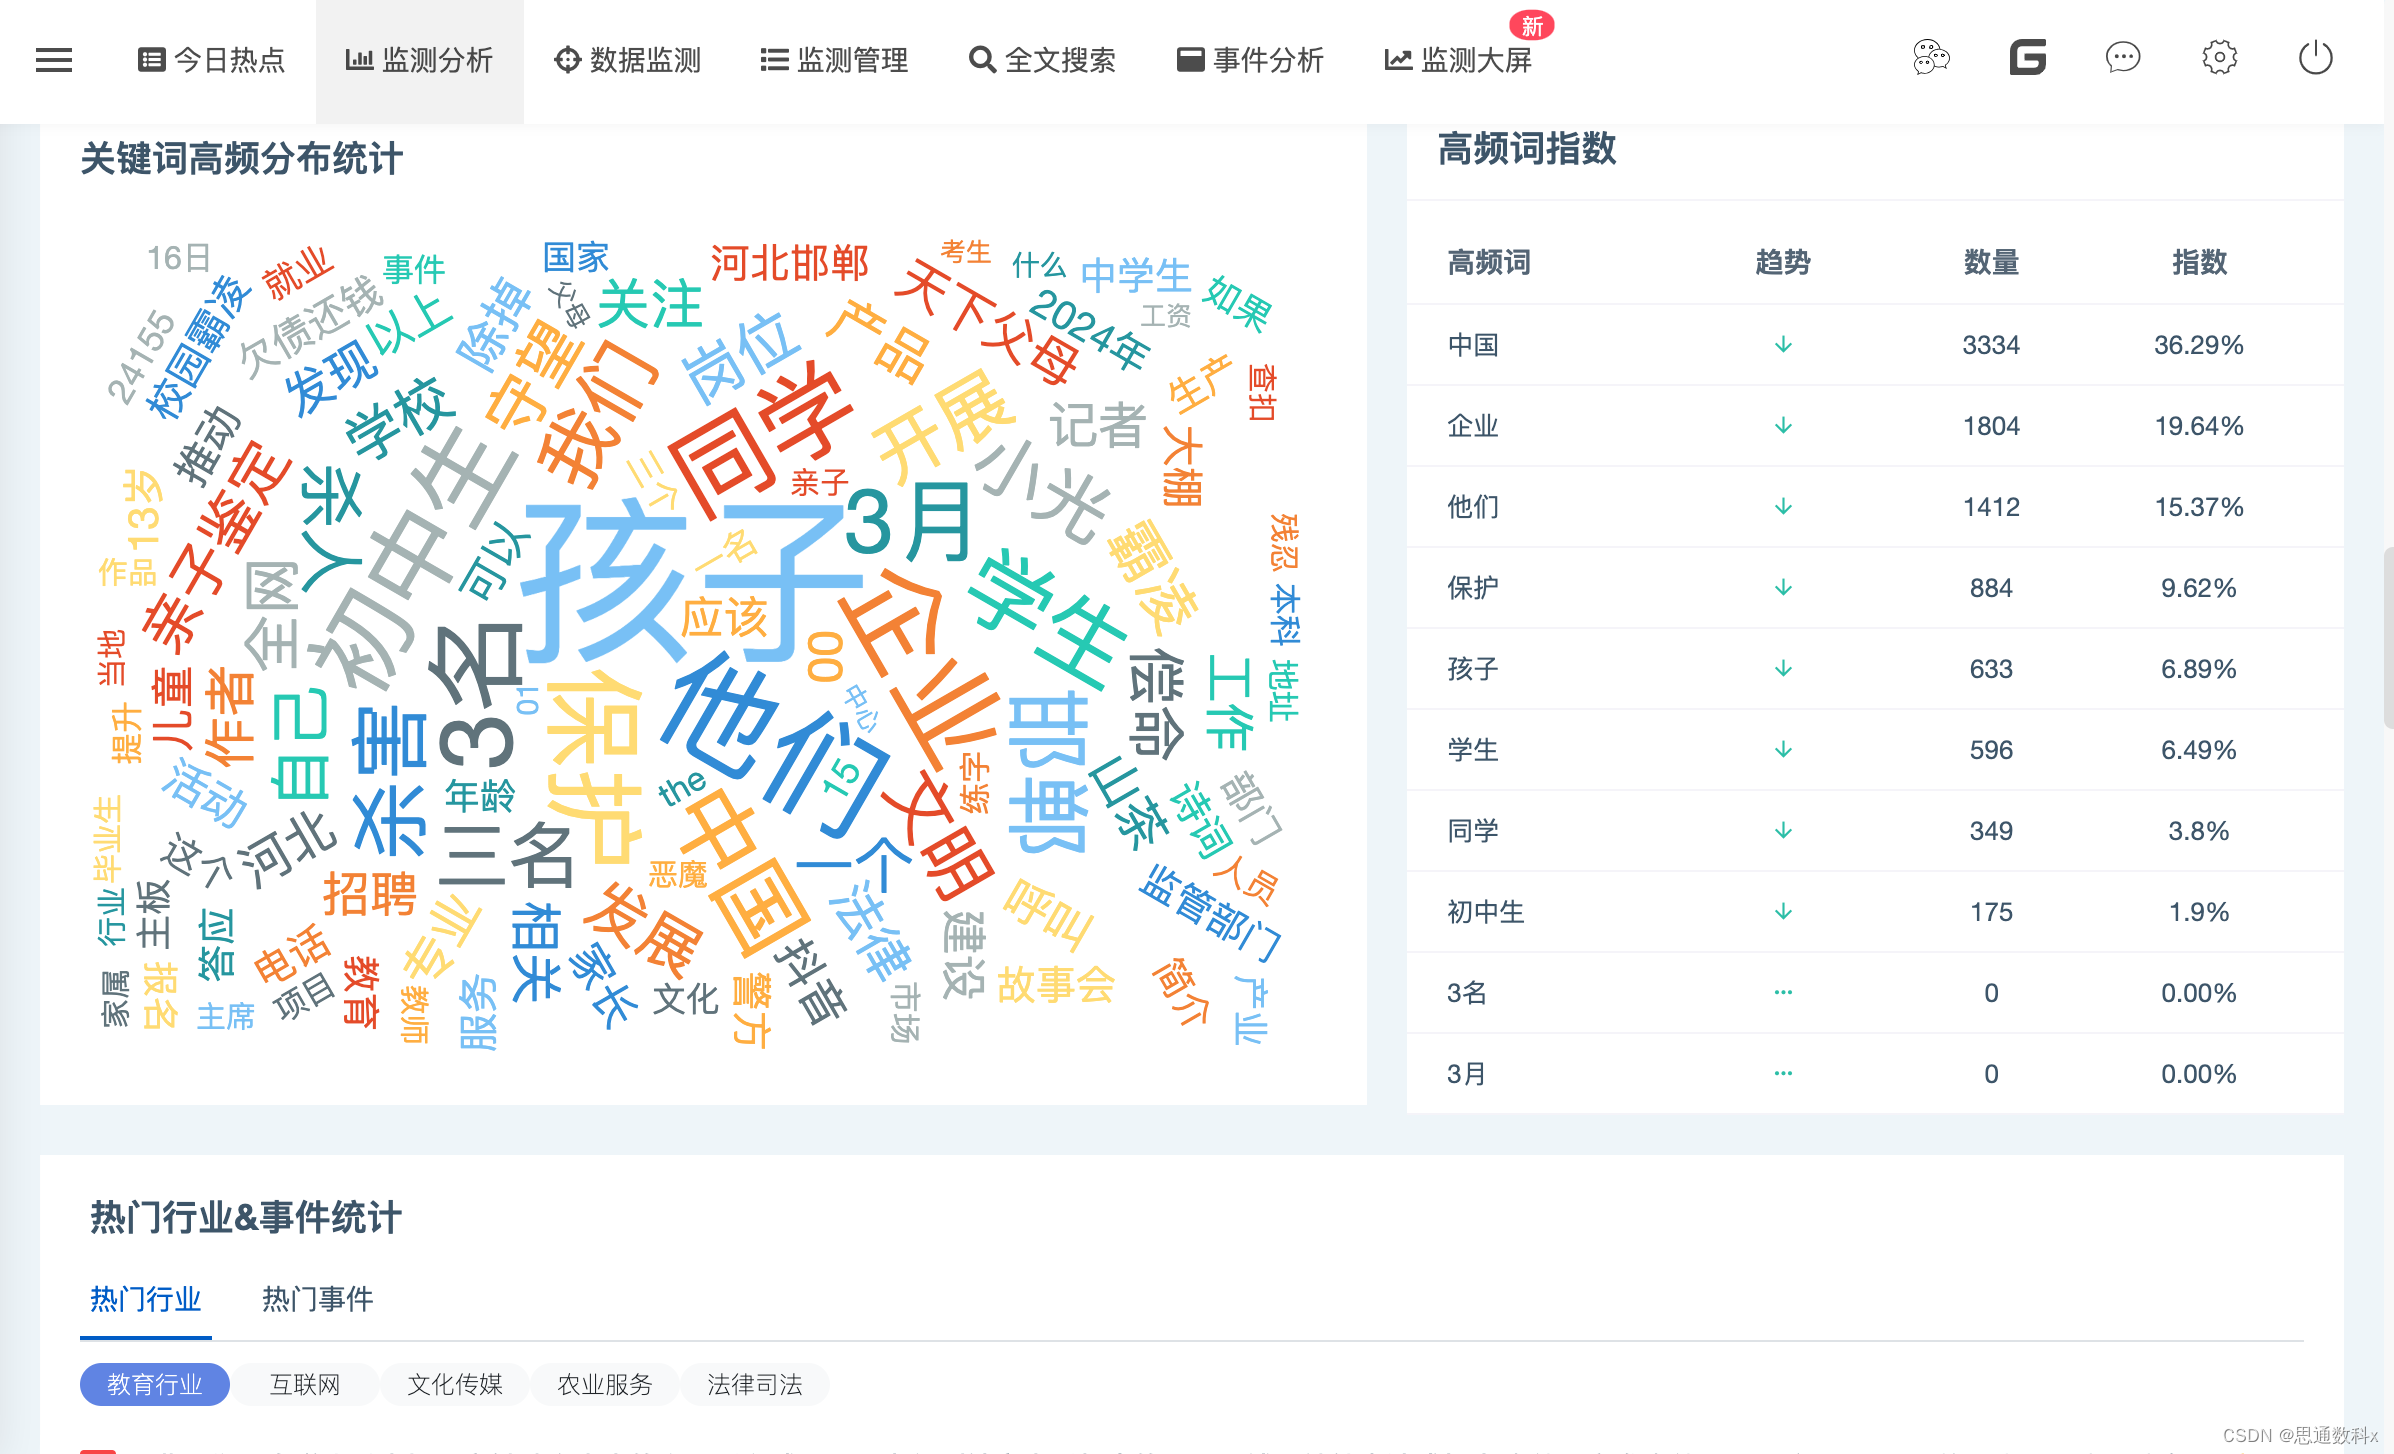
Task: Click the power logout icon
Action: coord(2315,58)
